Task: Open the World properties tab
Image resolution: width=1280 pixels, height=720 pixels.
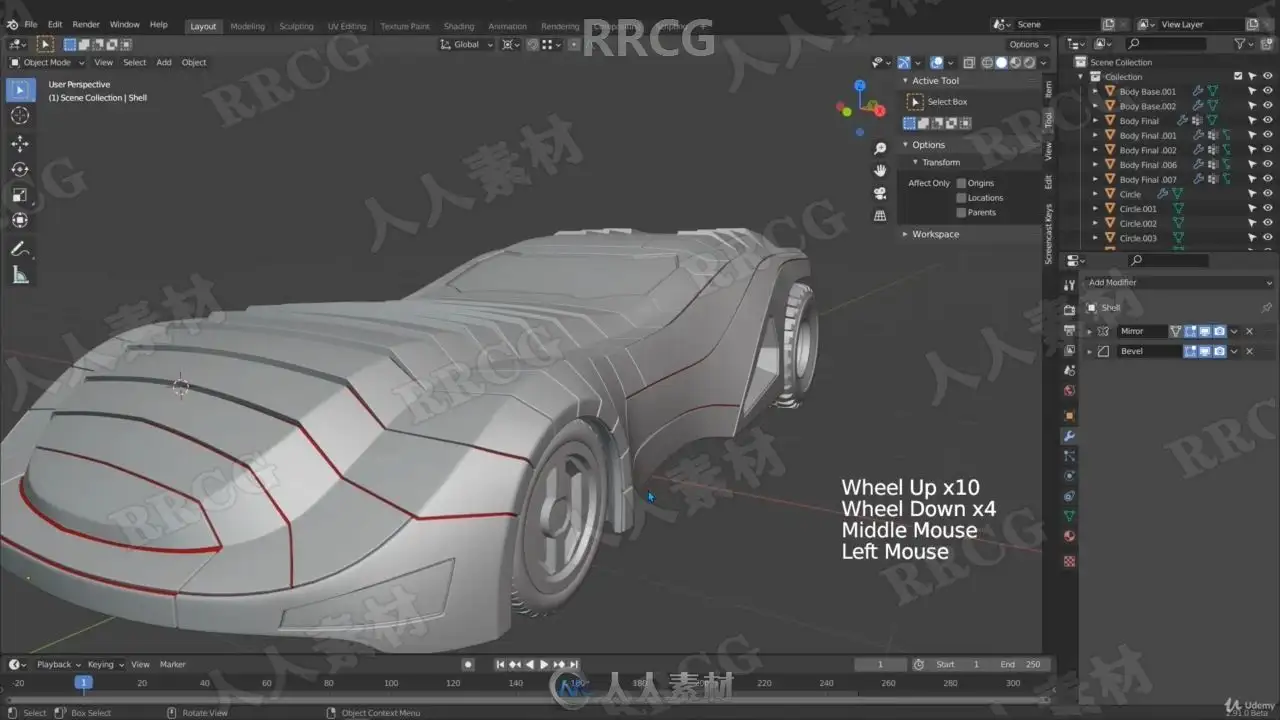Action: pos(1069,391)
